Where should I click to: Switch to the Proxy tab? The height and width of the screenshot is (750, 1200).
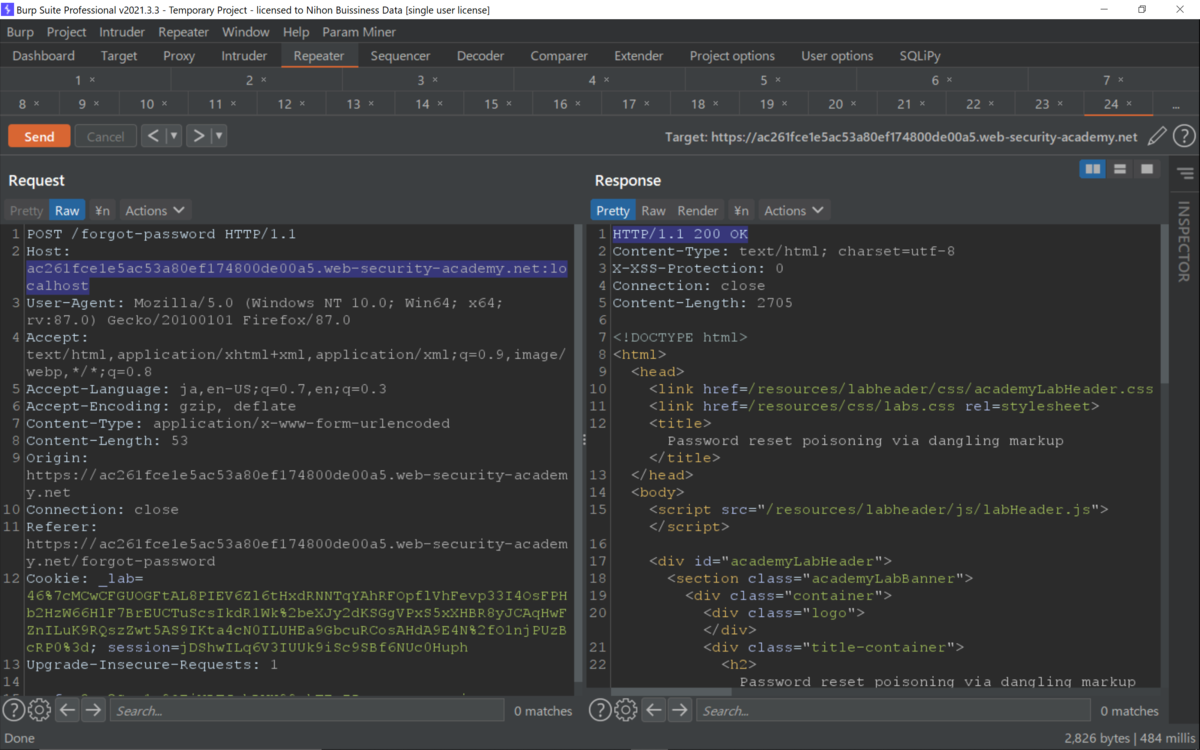(x=179, y=56)
